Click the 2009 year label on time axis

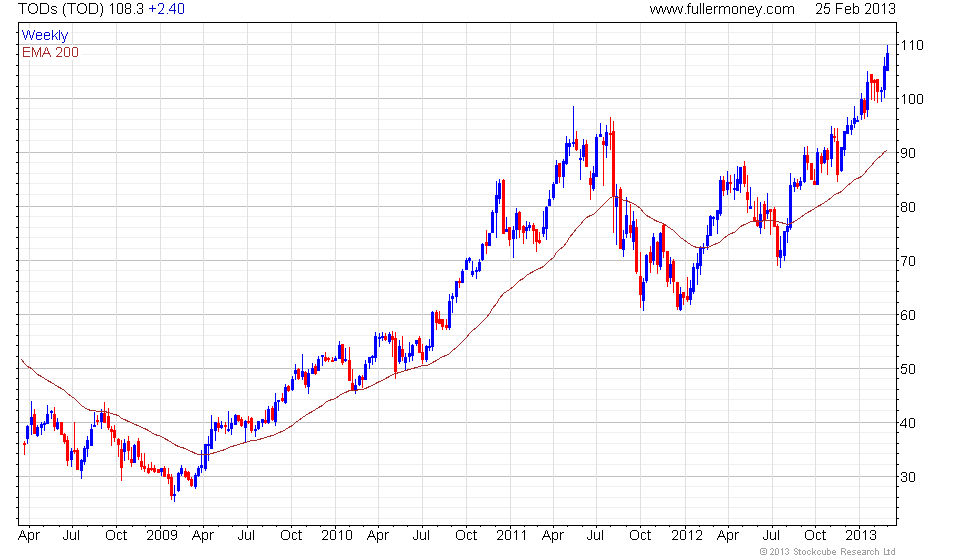coord(162,536)
